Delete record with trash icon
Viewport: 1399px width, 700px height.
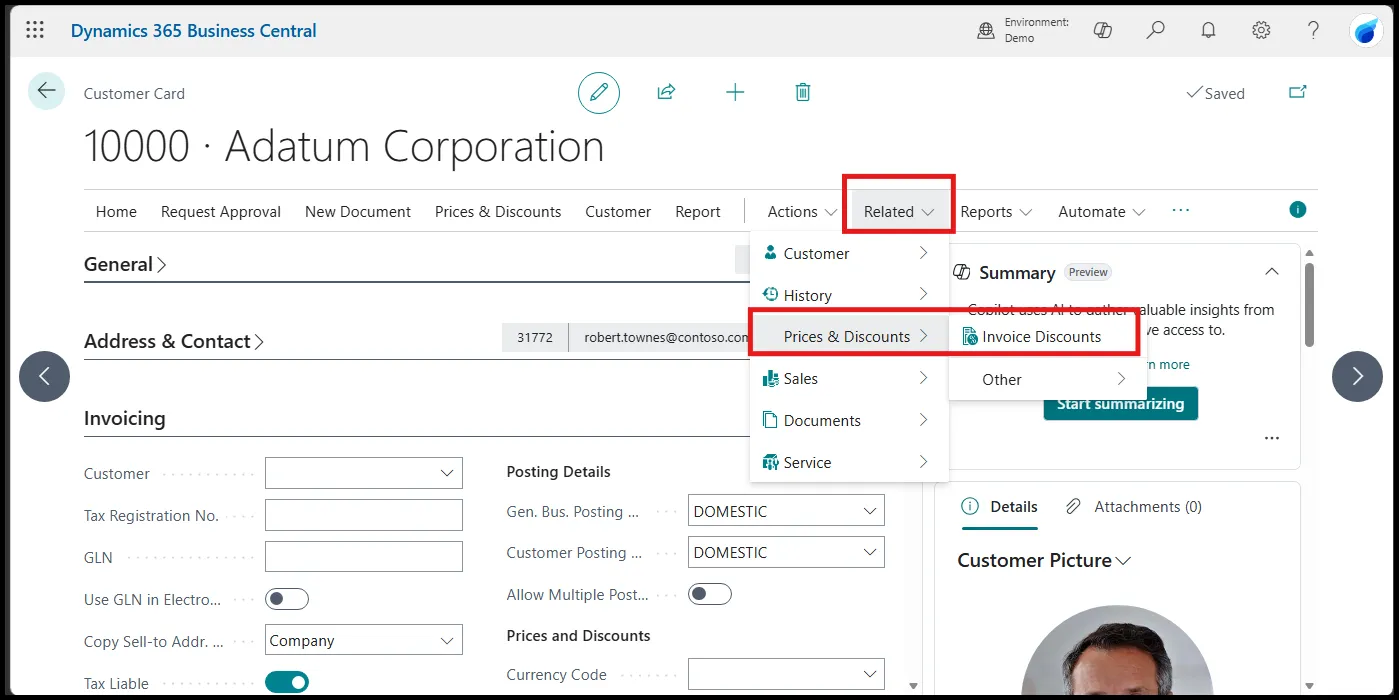802,92
